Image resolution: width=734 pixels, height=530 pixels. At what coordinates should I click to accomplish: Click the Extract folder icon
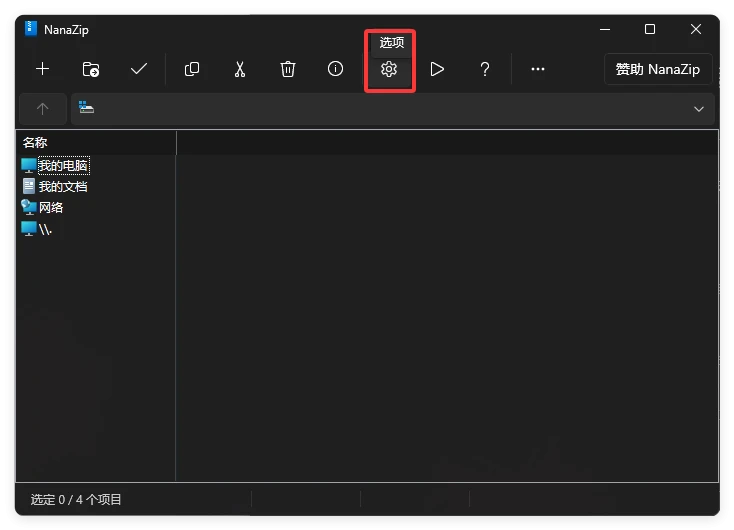[91, 69]
